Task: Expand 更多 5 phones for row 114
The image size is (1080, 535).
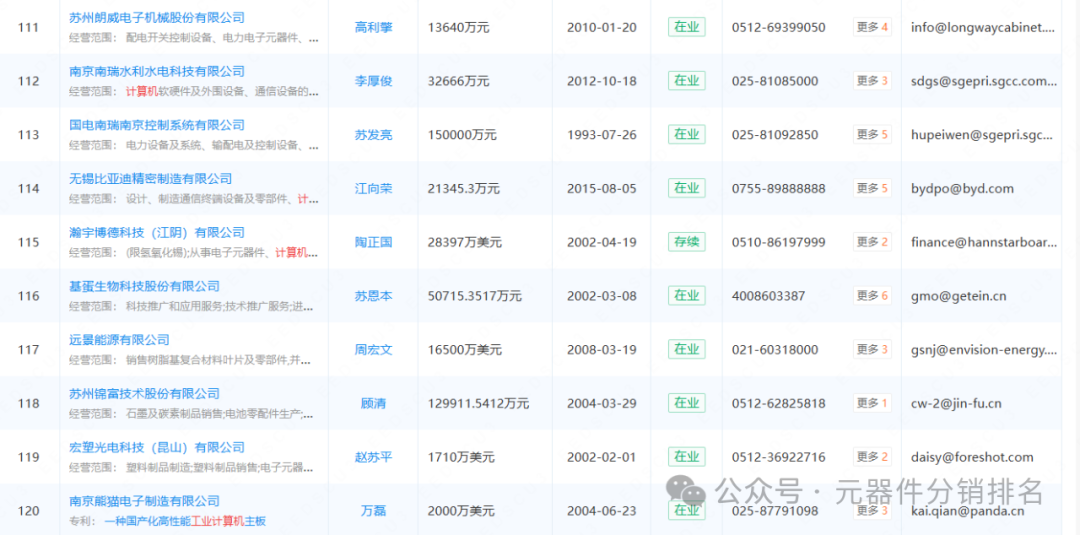Action: (x=872, y=189)
